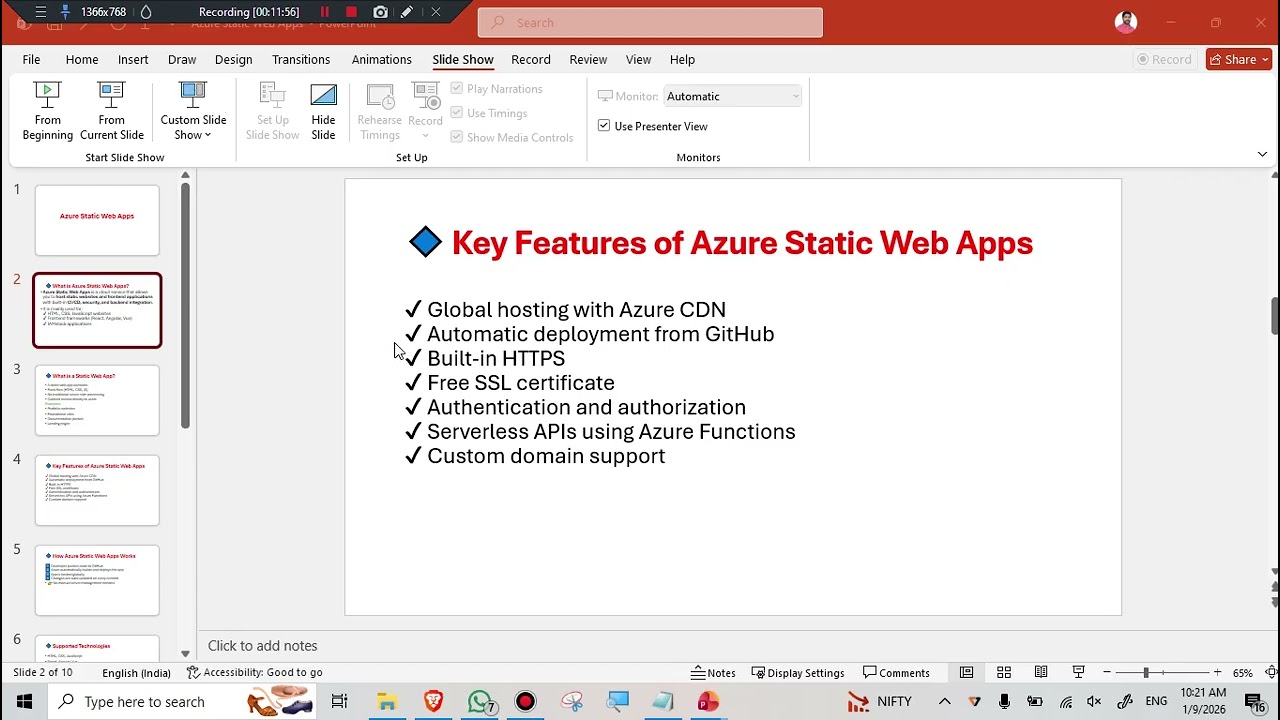Open the ribbon's Record tab

click(x=531, y=59)
